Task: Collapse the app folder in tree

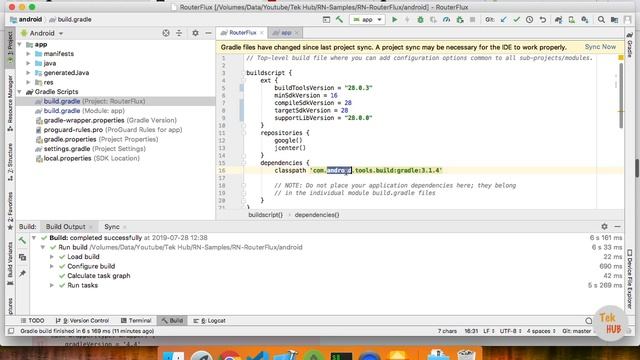Action: [20, 44]
